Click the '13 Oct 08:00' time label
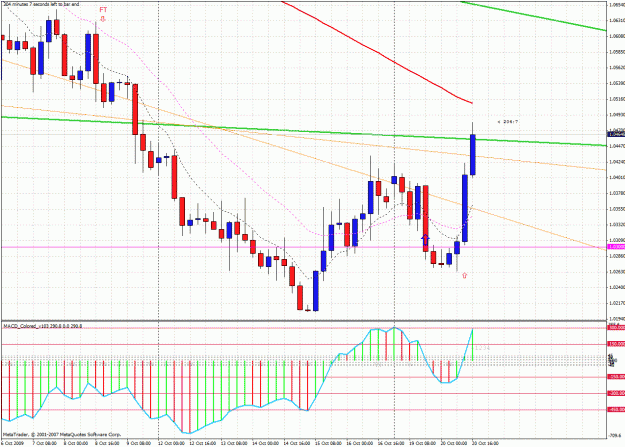Screen dimensions: 625x447 (233, 443)
